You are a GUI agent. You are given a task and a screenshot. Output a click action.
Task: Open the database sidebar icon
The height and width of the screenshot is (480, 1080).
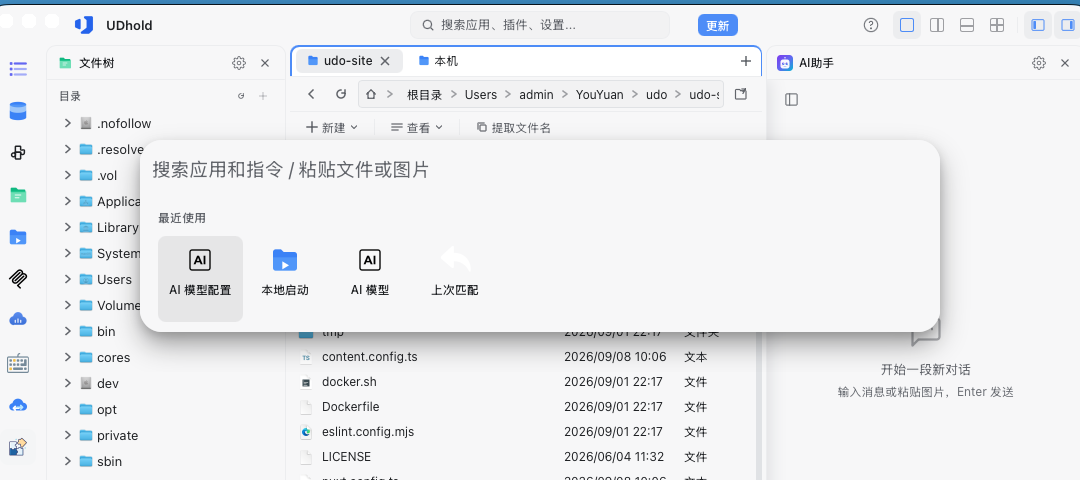pyautogui.click(x=18, y=111)
